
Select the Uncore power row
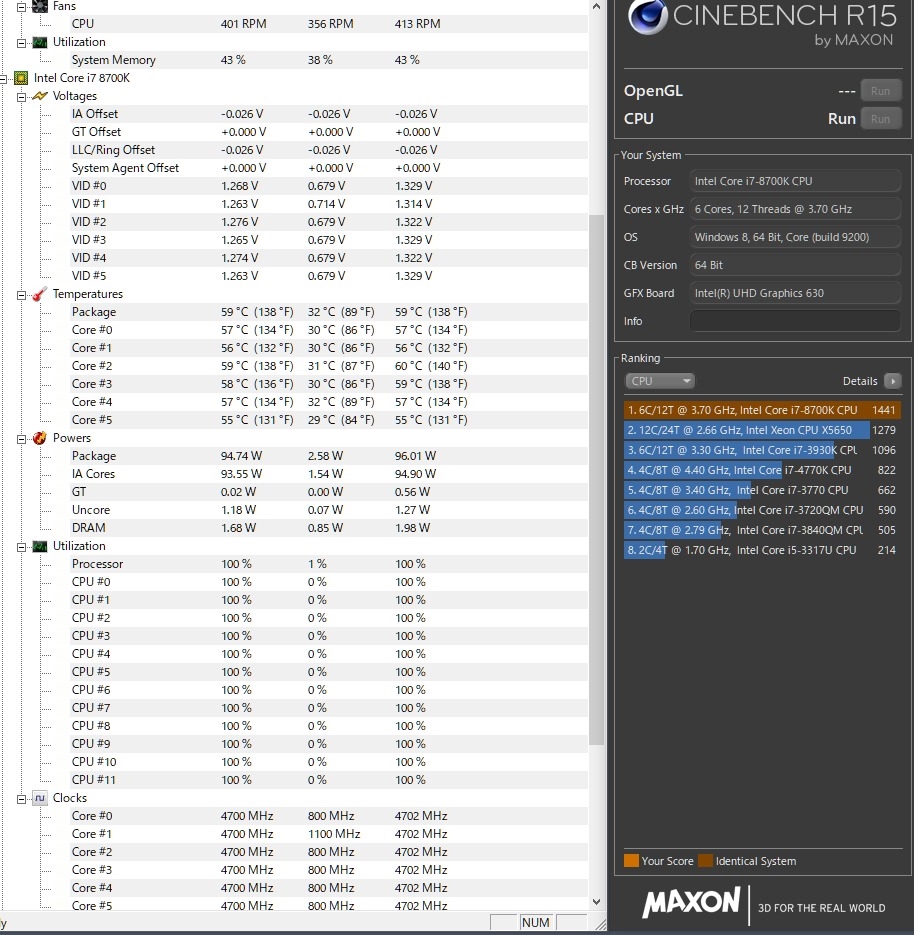click(x=329, y=510)
